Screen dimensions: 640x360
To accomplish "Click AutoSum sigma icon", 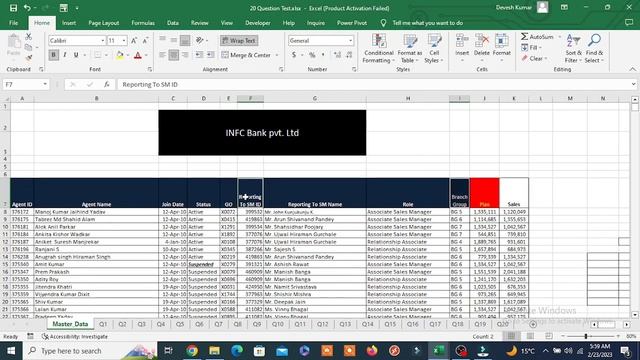I will click(524, 37).
